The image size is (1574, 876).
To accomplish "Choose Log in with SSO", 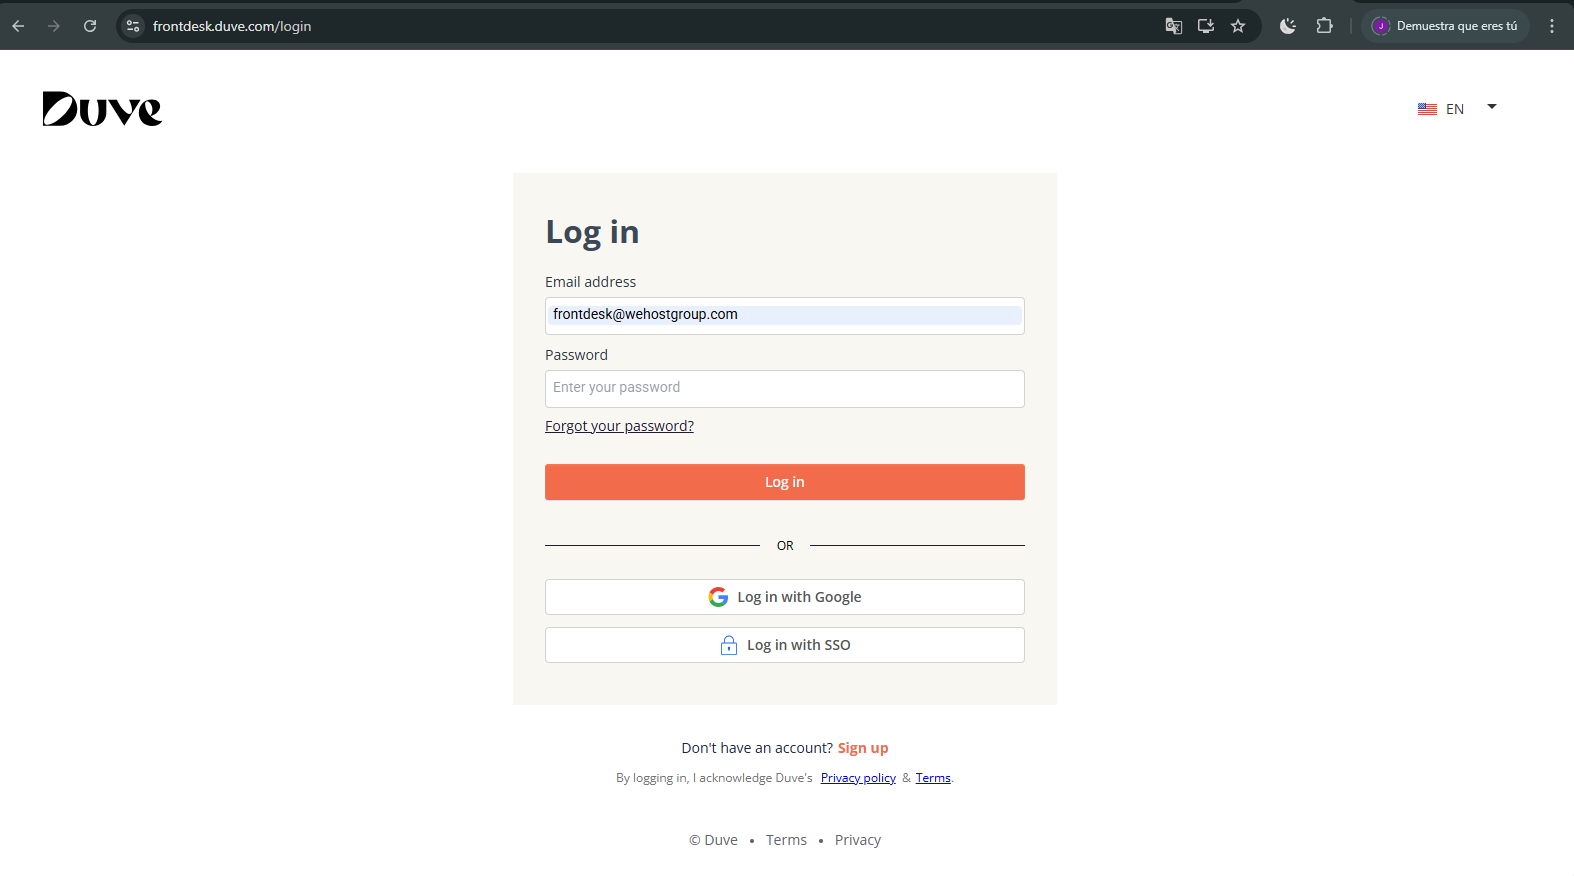I will coord(785,645).
